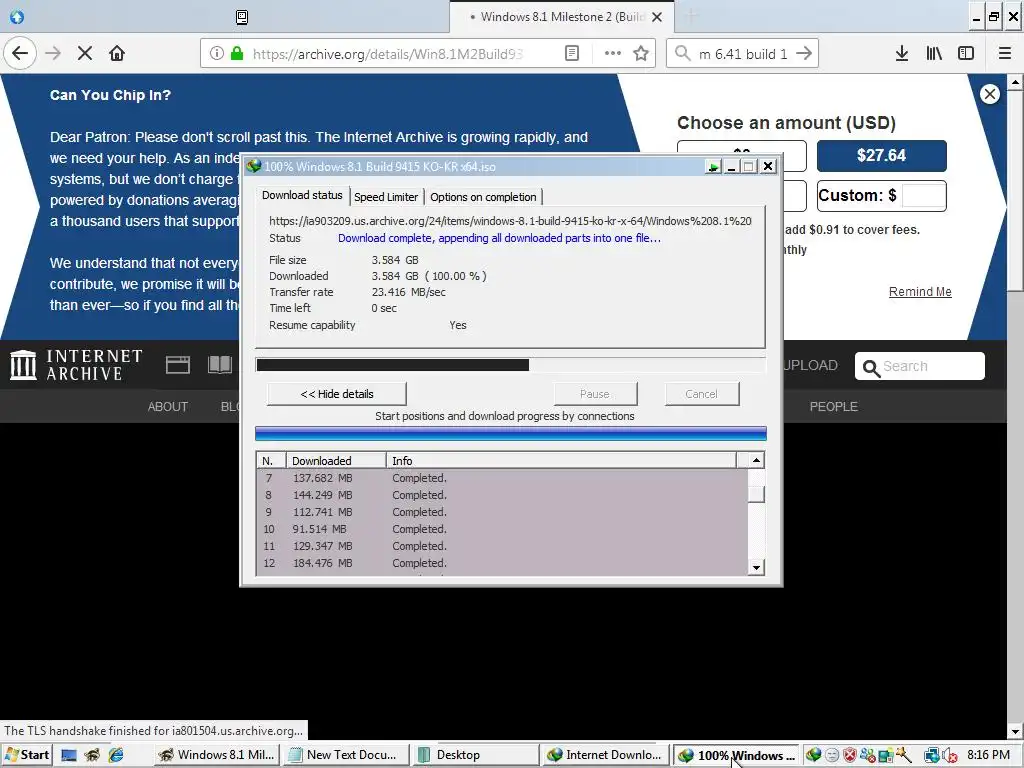Switch to New Text Document taskbar button
This screenshot has height=768, width=1024.
[344, 755]
